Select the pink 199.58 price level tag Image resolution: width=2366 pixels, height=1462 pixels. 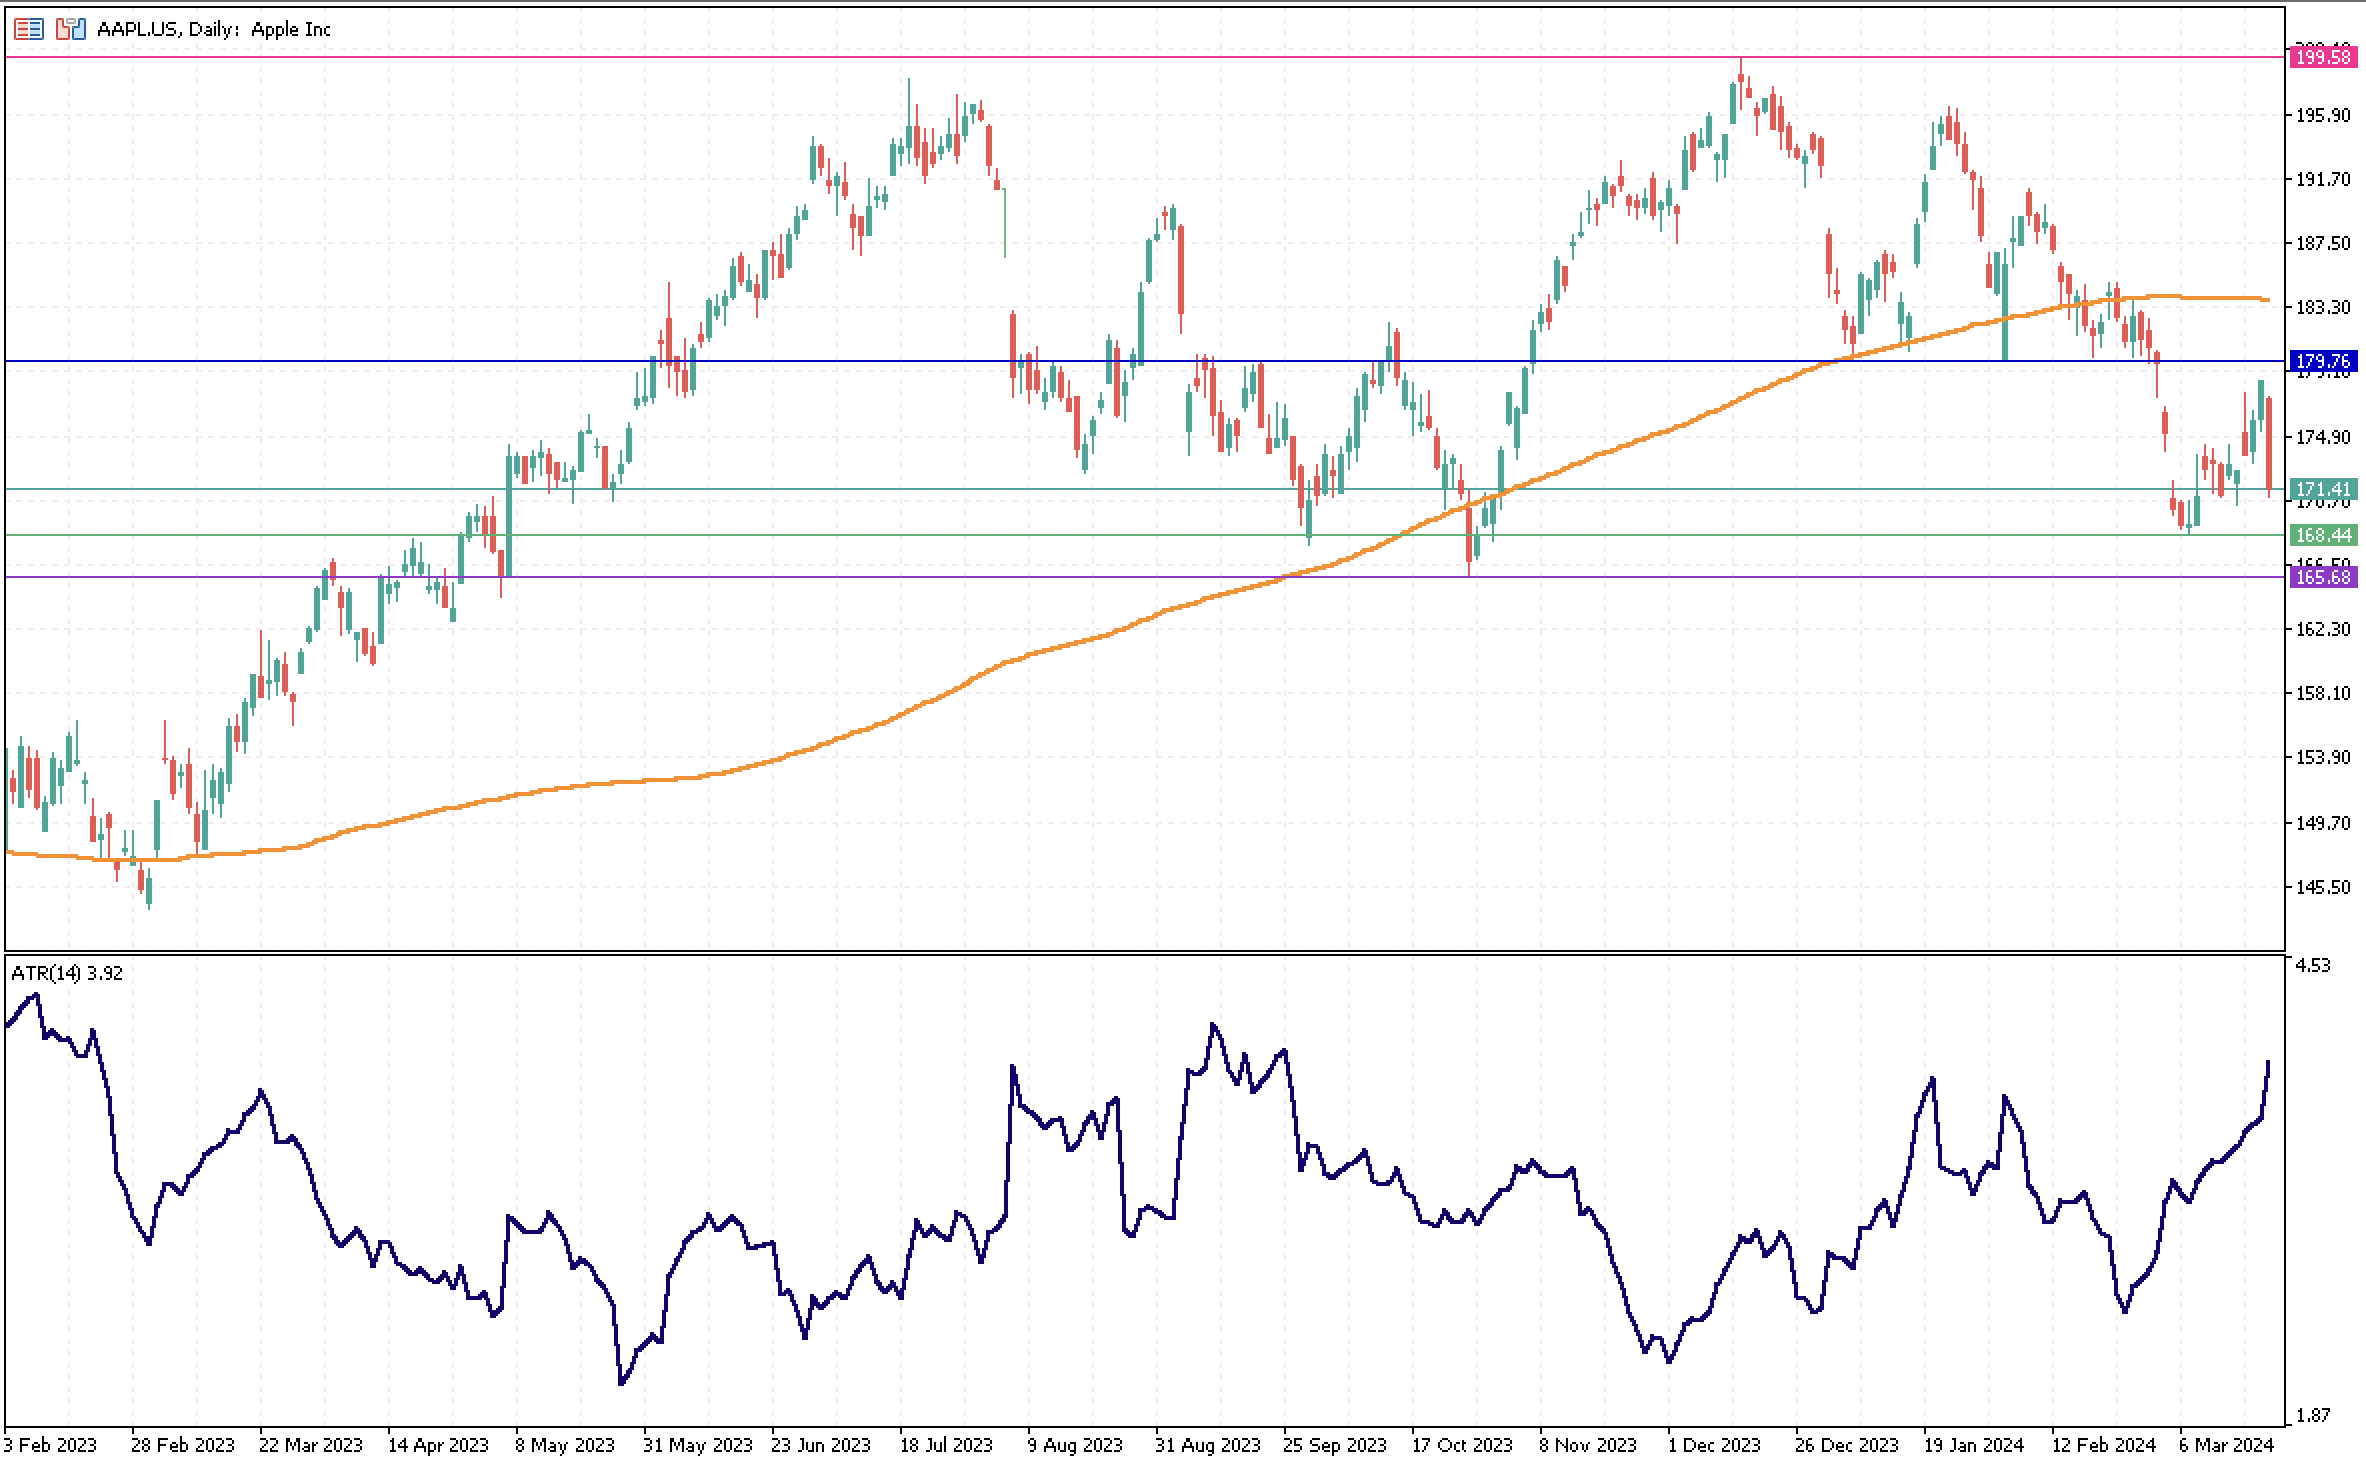point(2323,57)
